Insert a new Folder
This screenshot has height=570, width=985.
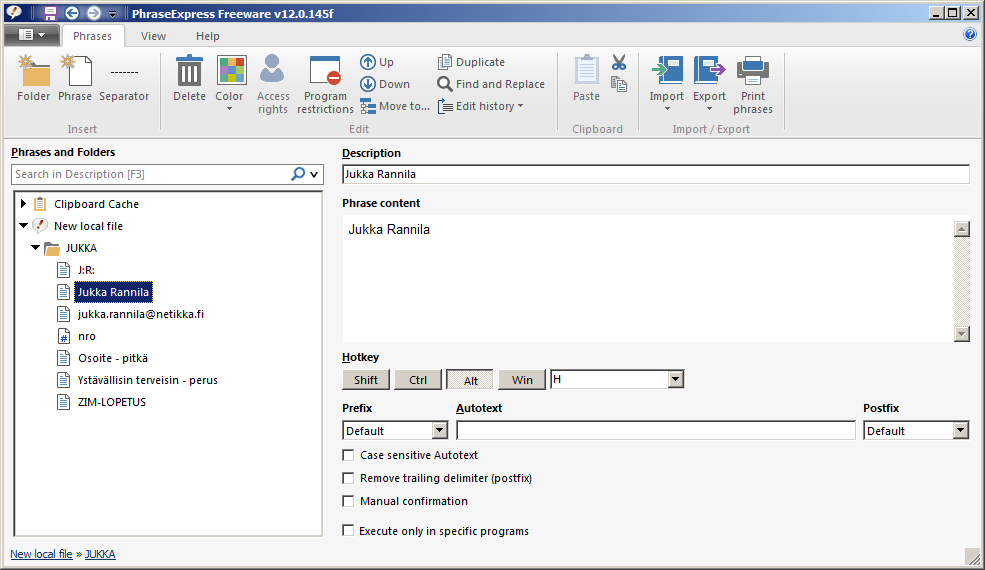point(34,79)
